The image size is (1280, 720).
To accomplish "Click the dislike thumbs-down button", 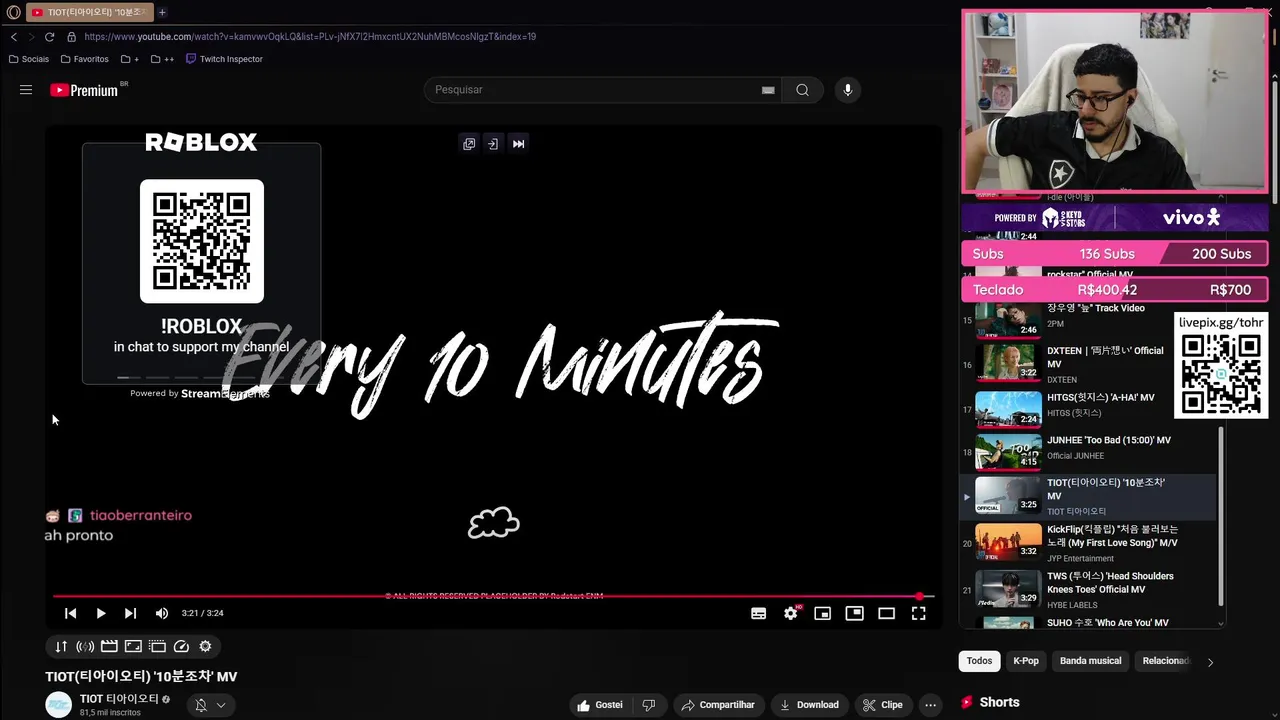I will (648, 705).
